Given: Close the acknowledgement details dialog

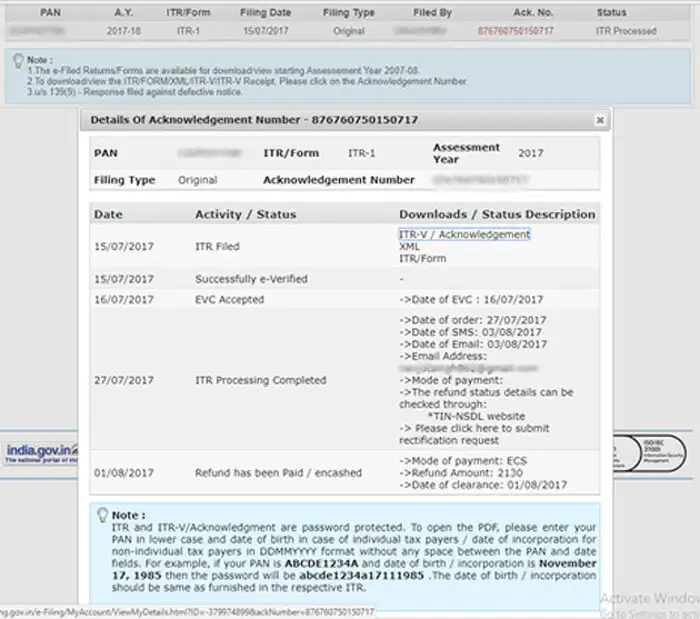Looking at the screenshot, I should pyautogui.click(x=600, y=120).
